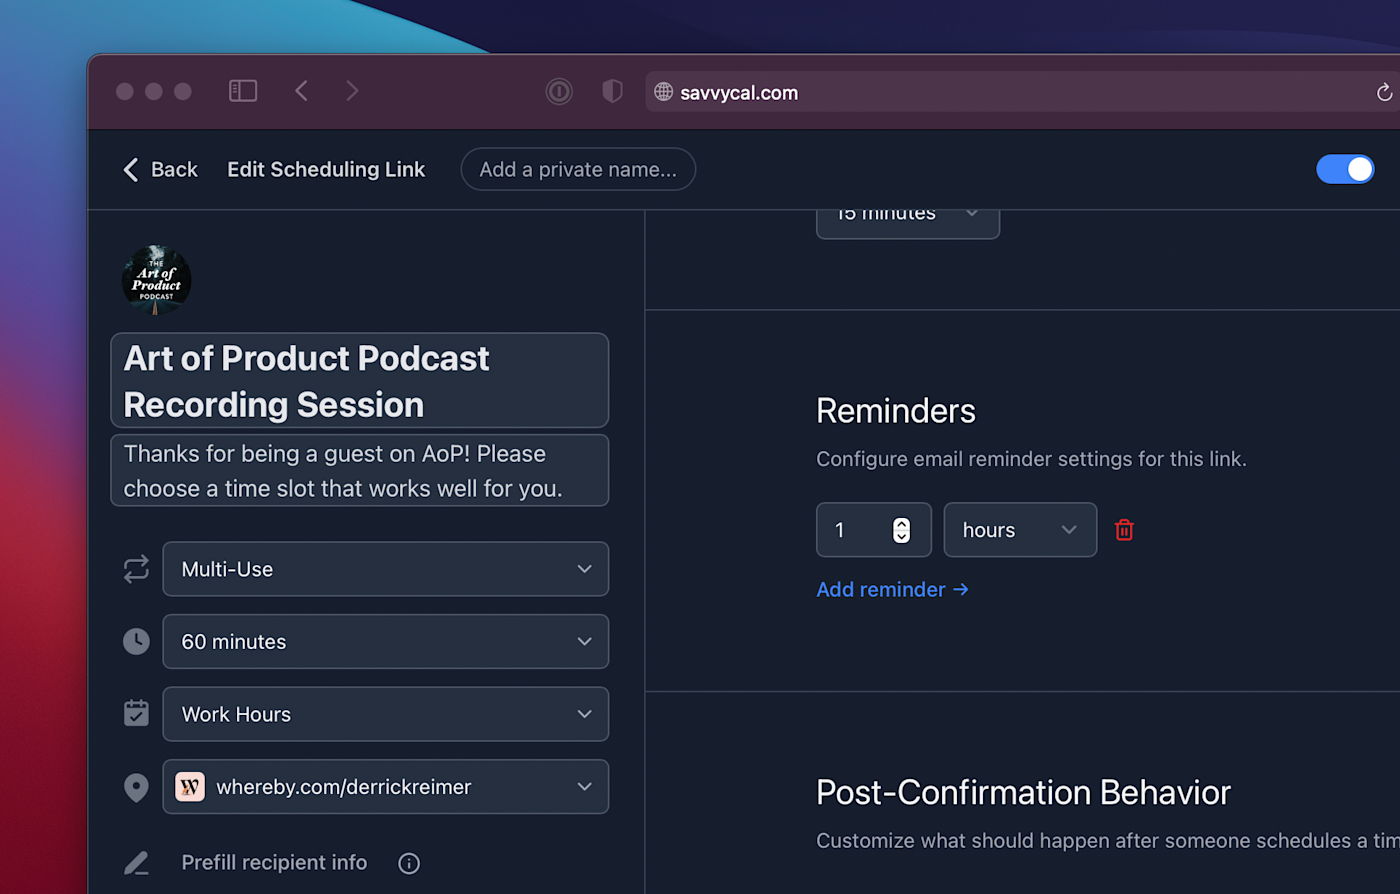Open the reminder hours unit dropdown
Image resolution: width=1400 pixels, height=894 pixels.
(x=1020, y=530)
